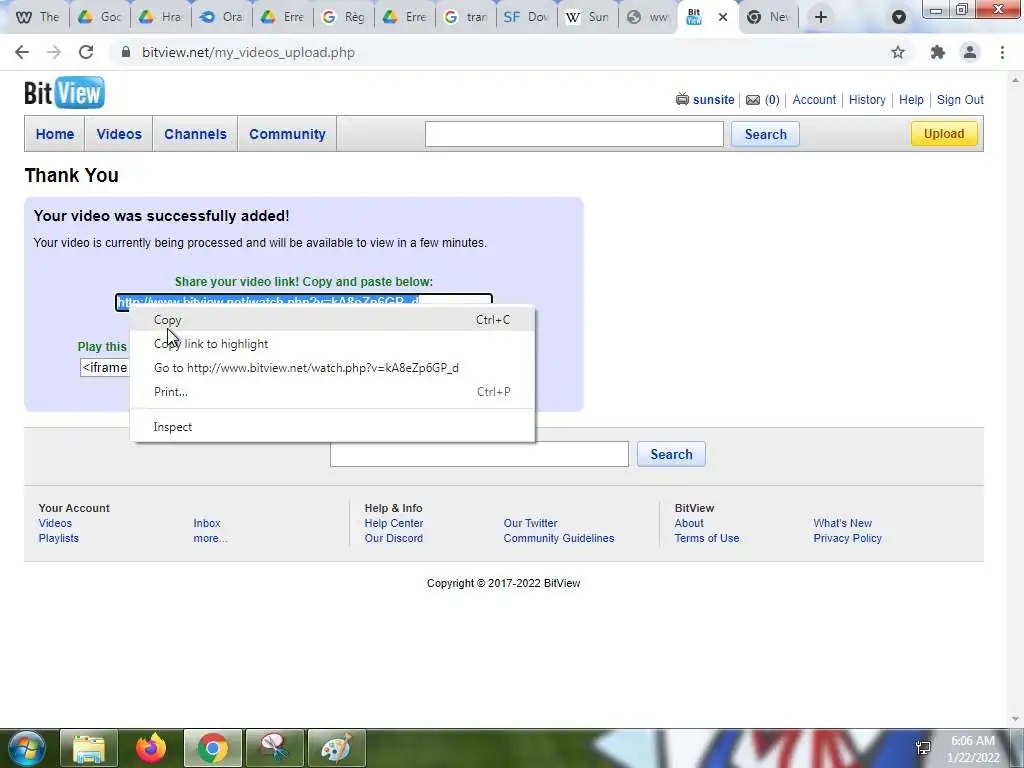Viewport: 1024px width, 768px height.
Task: Open footer Videos link
Action: pyautogui.click(x=55, y=523)
